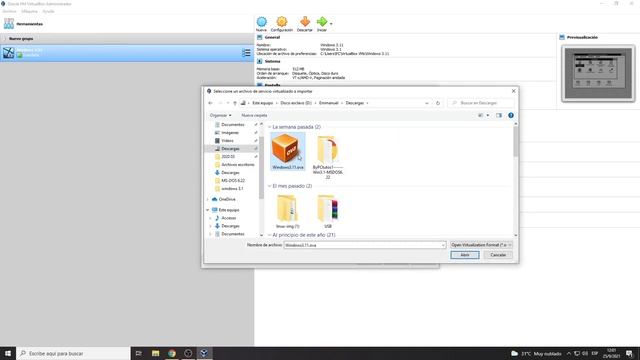Click the General section header
The image size is (640, 360).
point(272,37)
